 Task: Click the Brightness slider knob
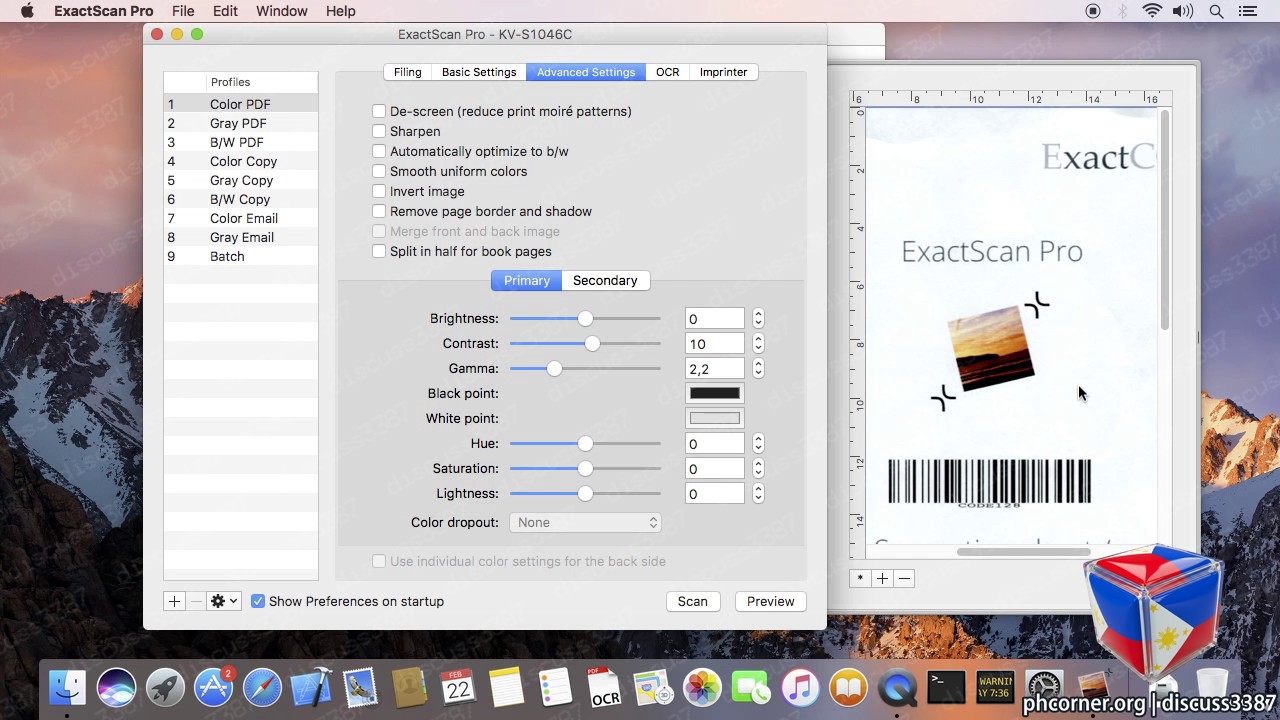585,318
